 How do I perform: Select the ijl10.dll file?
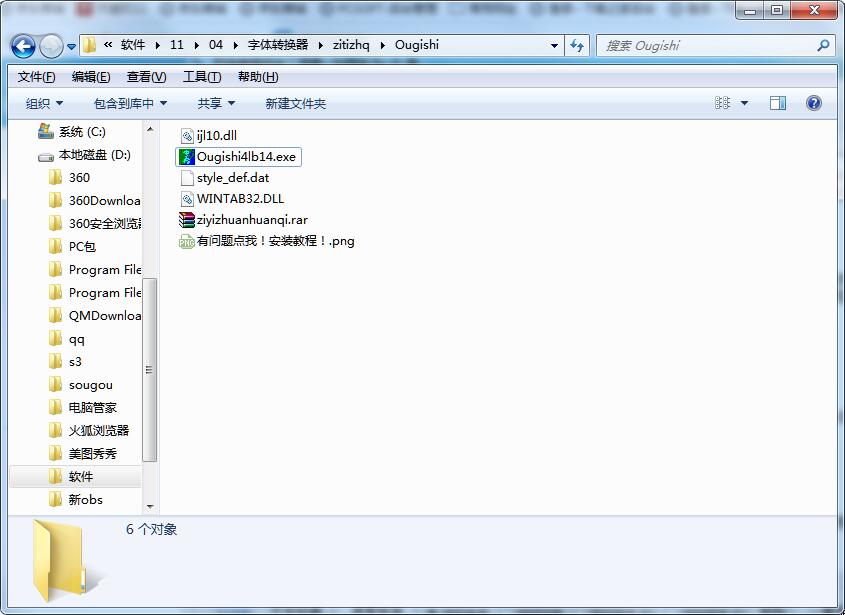click(209, 136)
